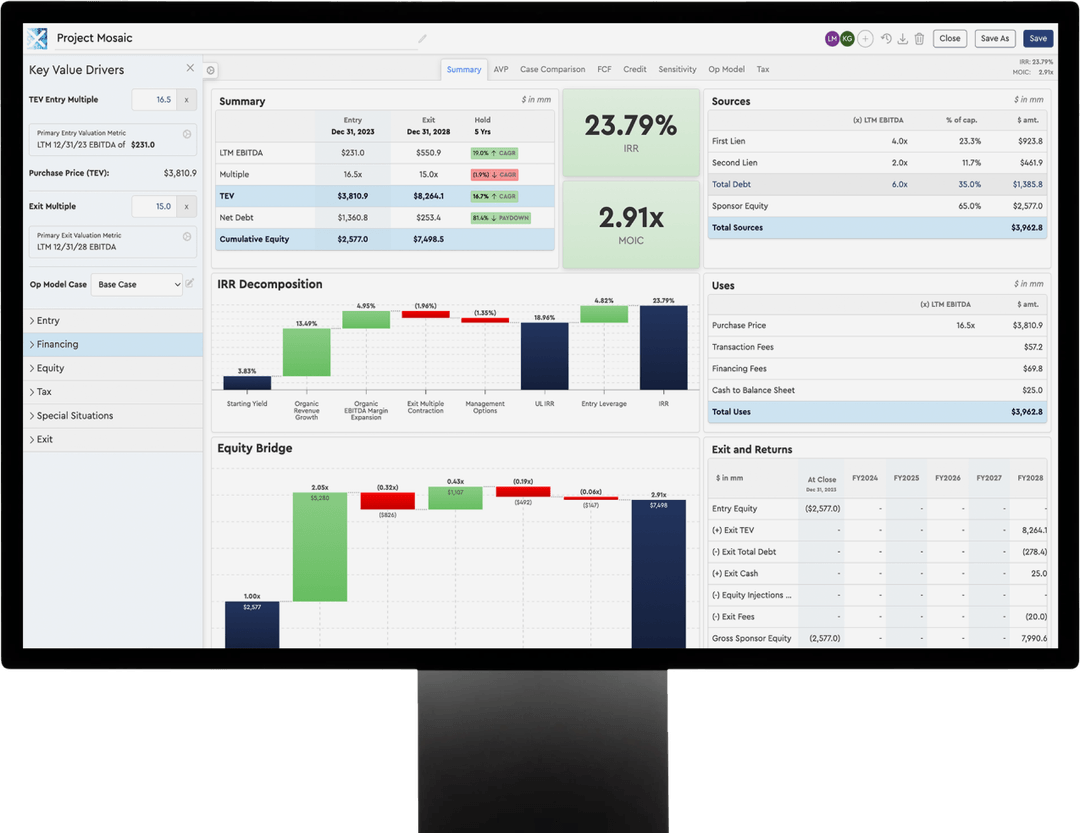Open the Primary Exit Valuation Metric settings icon
This screenshot has width=1080, height=833.
(x=187, y=237)
